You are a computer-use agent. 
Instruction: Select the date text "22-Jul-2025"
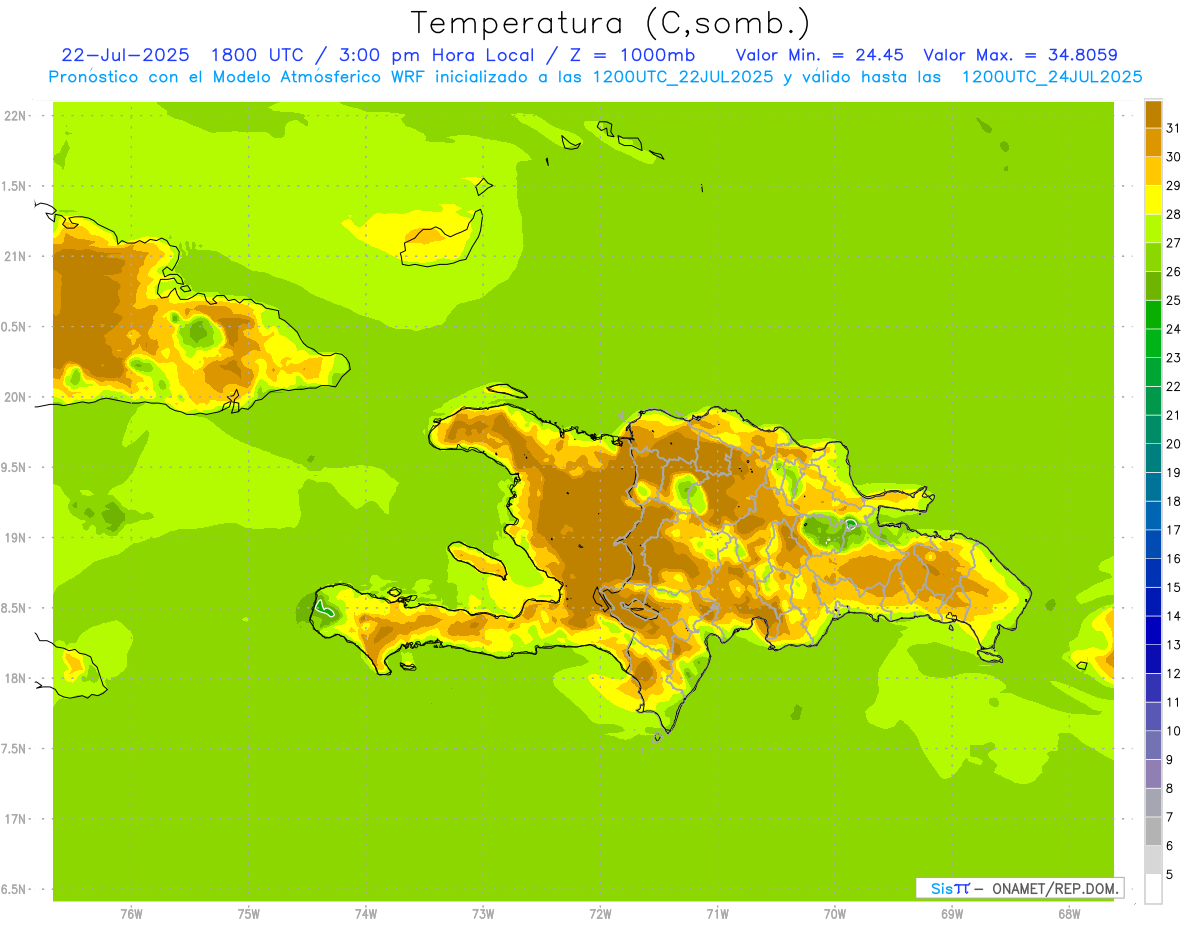pos(127,55)
